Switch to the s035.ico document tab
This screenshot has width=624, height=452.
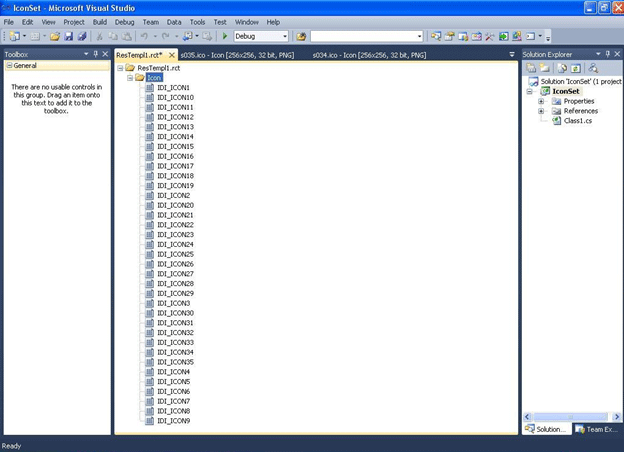(x=237, y=55)
